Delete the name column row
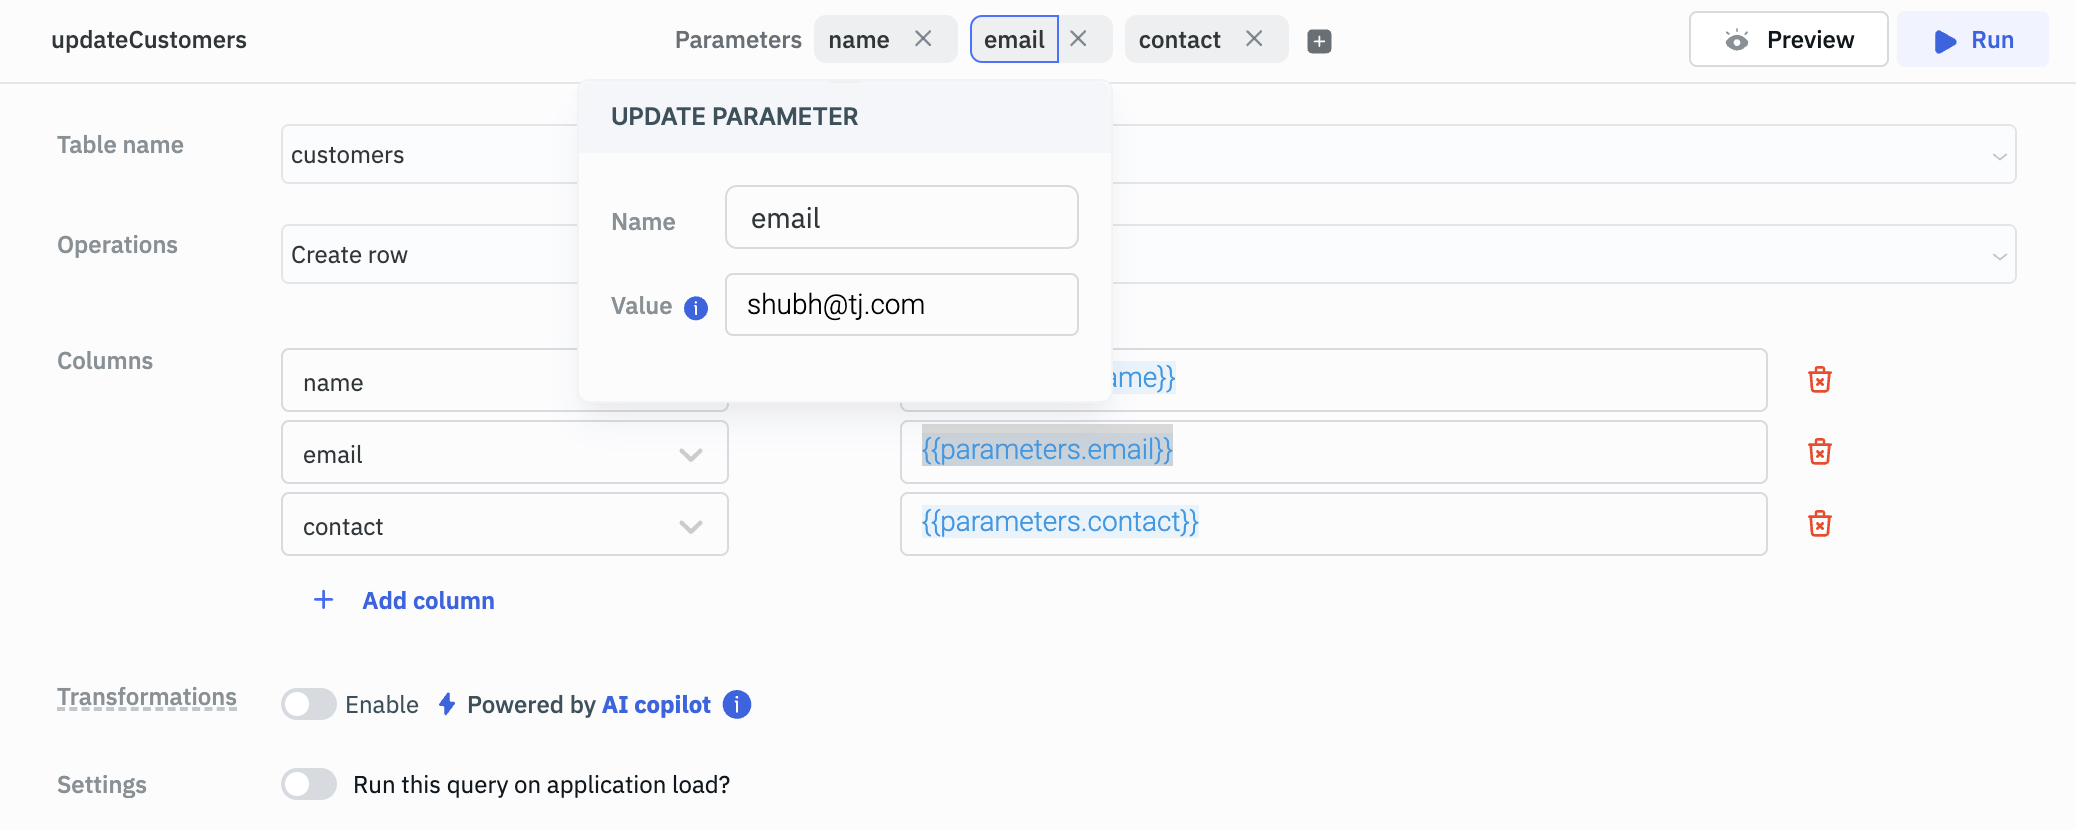 (x=1819, y=380)
